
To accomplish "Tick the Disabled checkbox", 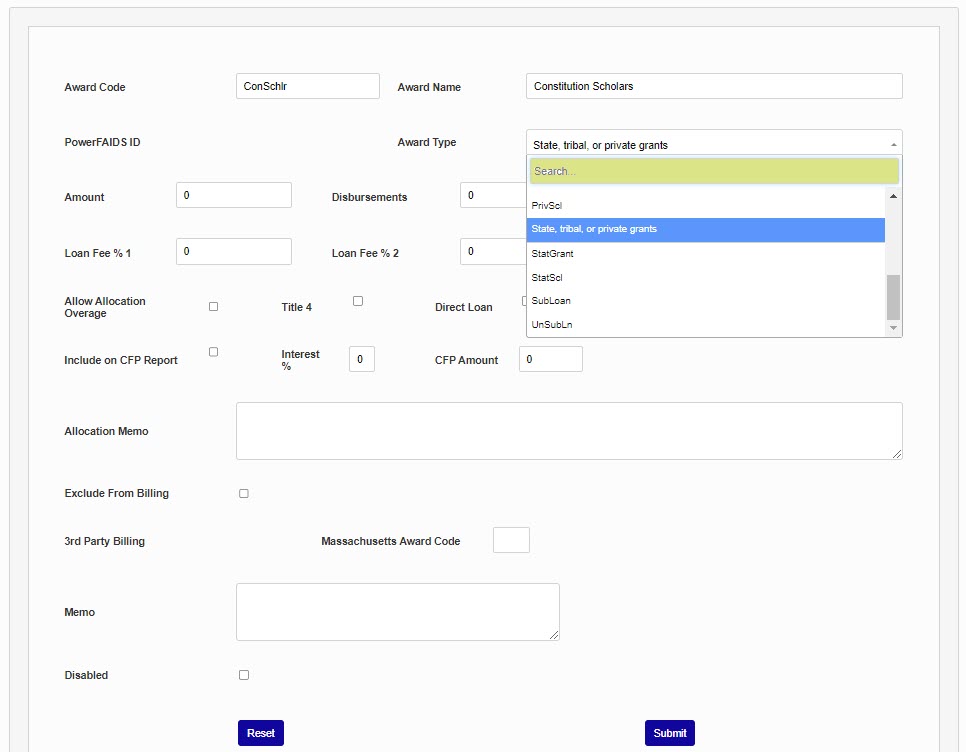I will click(244, 675).
